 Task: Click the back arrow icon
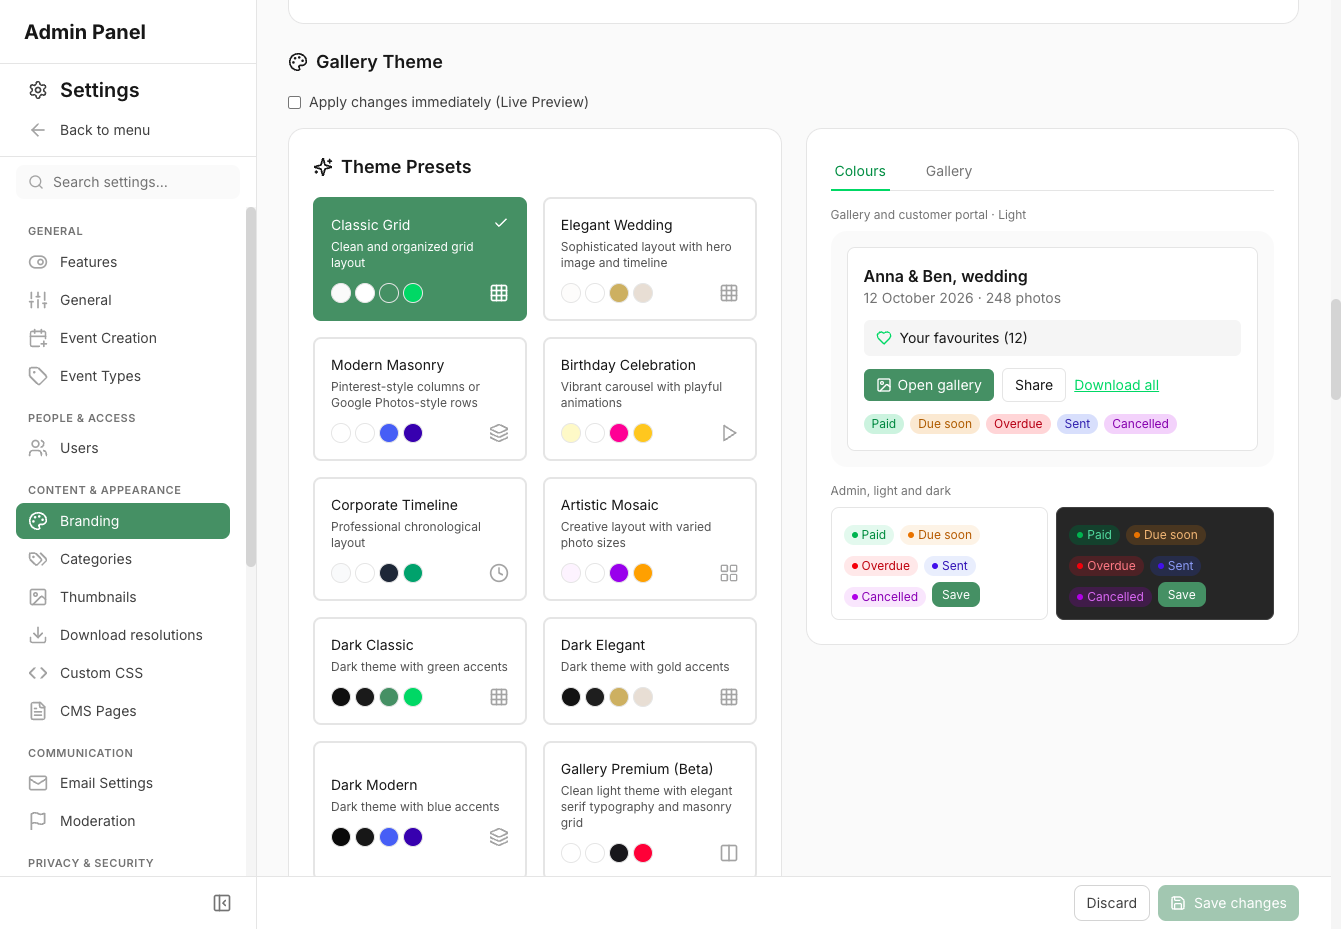click(x=38, y=130)
